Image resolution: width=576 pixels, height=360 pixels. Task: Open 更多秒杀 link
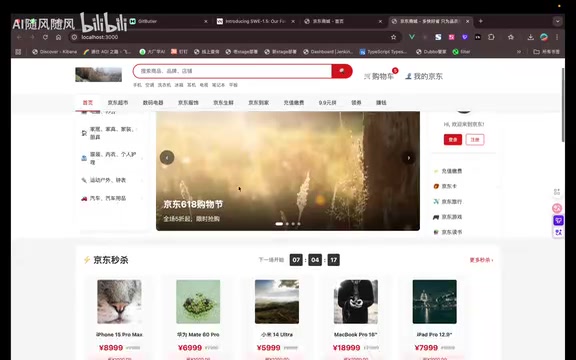(481, 260)
